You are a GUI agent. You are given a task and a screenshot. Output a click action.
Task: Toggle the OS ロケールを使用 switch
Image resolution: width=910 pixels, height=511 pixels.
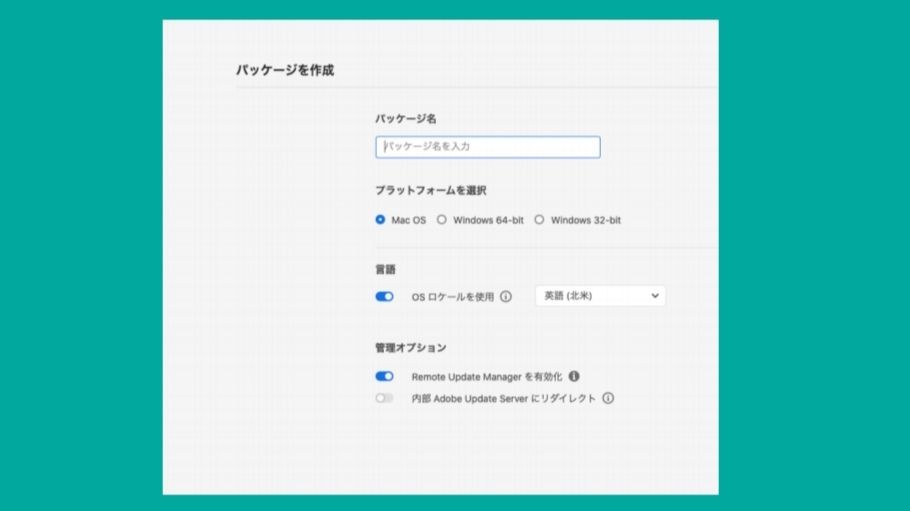[x=384, y=297]
